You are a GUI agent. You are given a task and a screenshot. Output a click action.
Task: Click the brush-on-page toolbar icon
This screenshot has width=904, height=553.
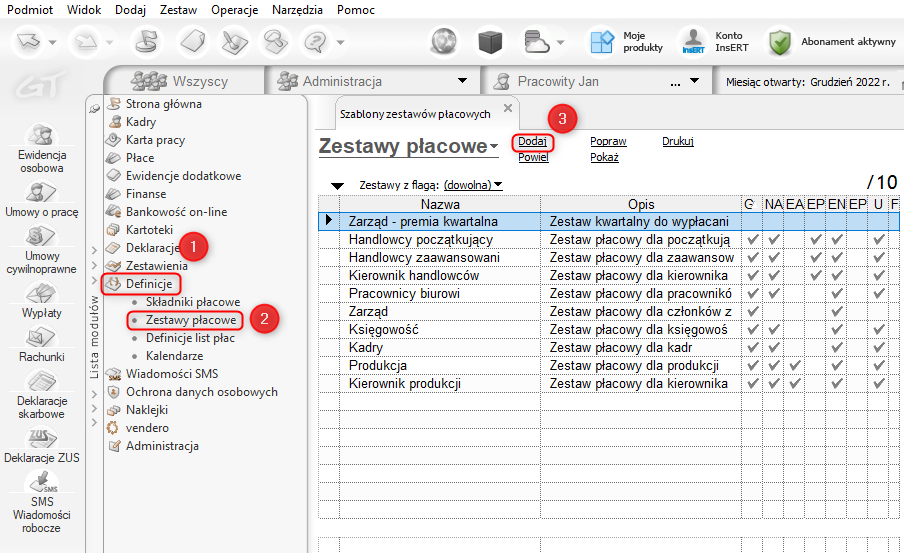tap(235, 42)
